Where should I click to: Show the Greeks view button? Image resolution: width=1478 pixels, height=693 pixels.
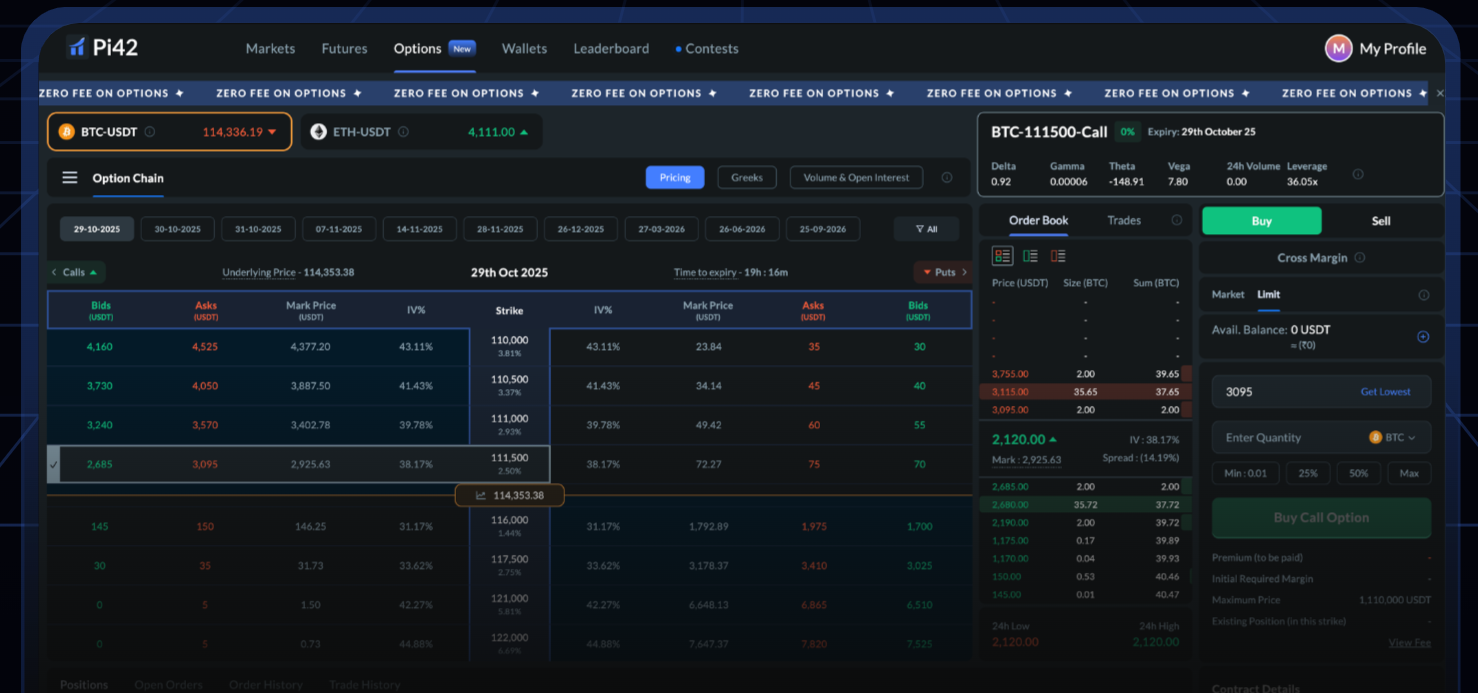coord(746,178)
